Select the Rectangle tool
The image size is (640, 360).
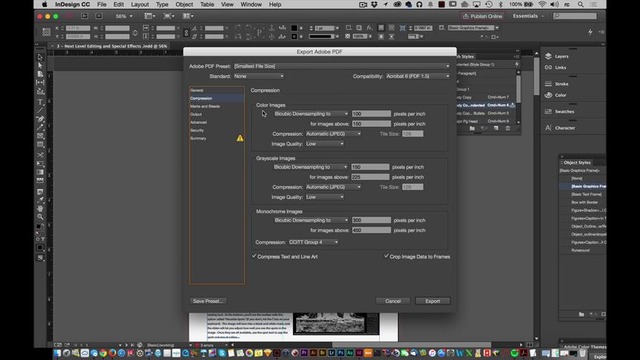coord(40,144)
